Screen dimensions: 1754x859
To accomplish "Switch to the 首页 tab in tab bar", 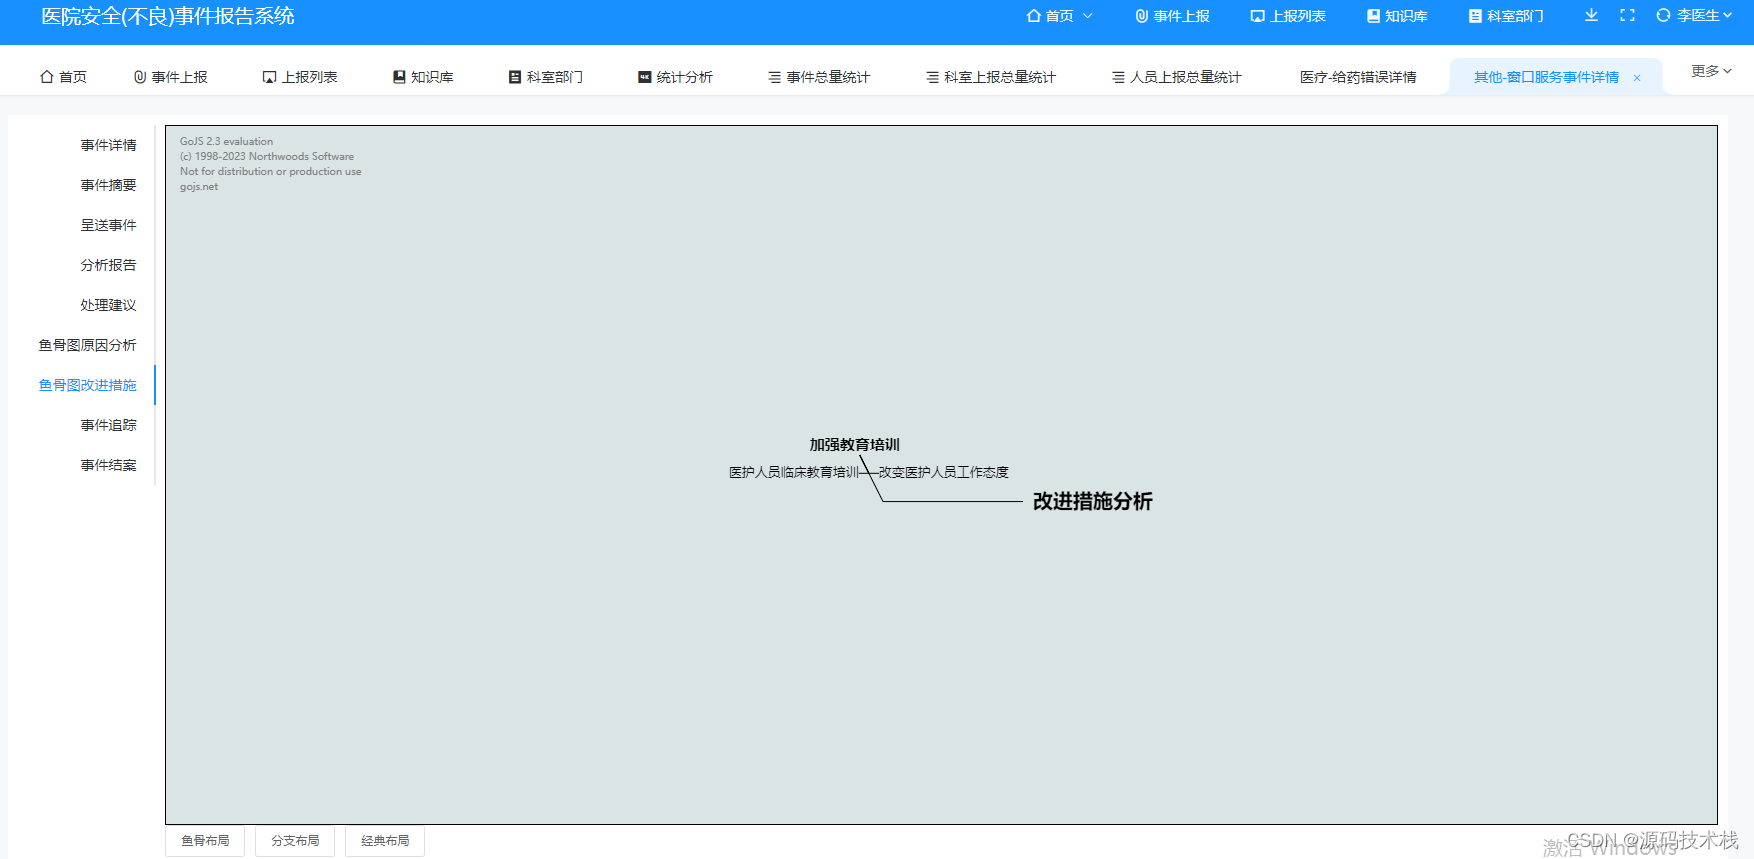I will click(63, 77).
